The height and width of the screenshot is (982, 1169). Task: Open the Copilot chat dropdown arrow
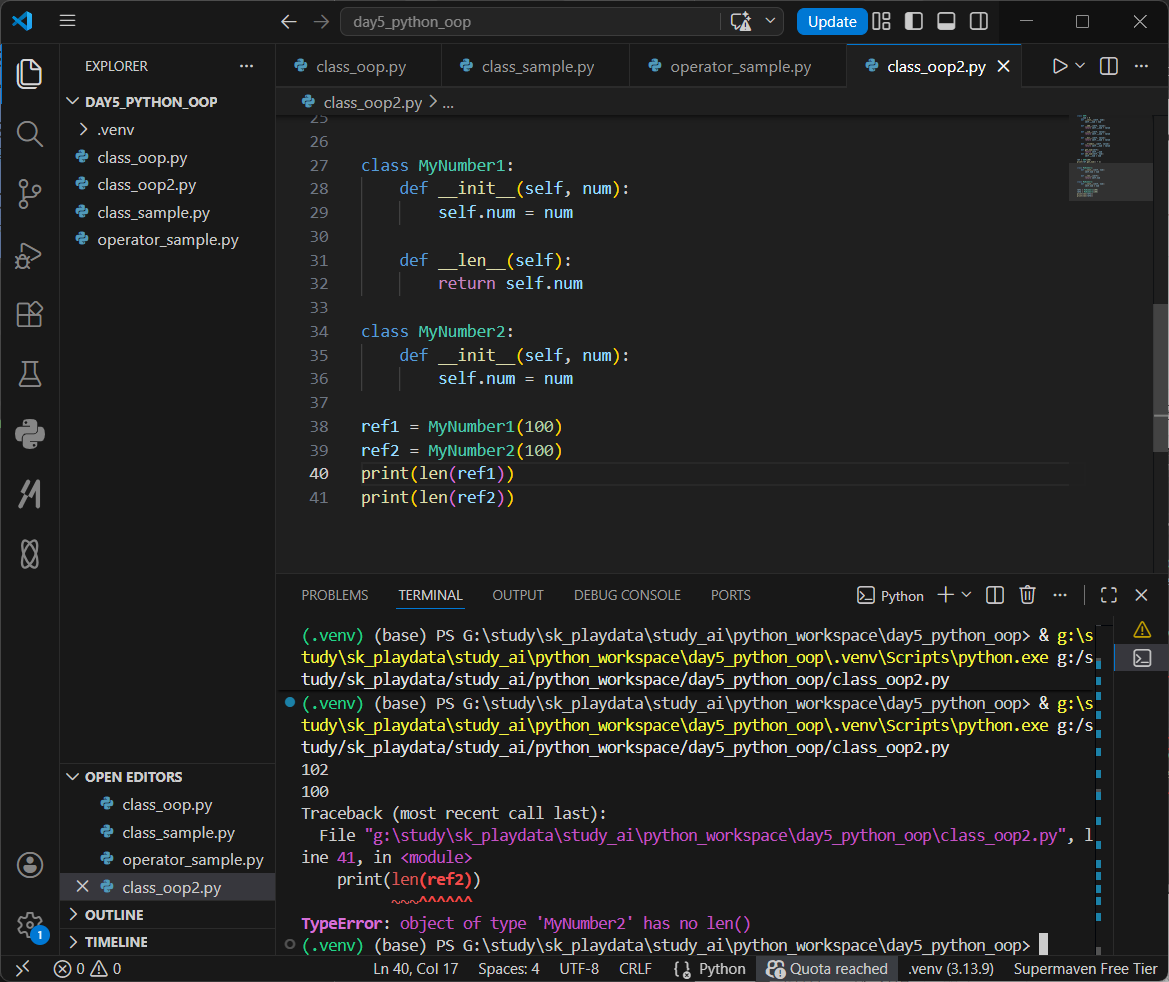[x=771, y=21]
